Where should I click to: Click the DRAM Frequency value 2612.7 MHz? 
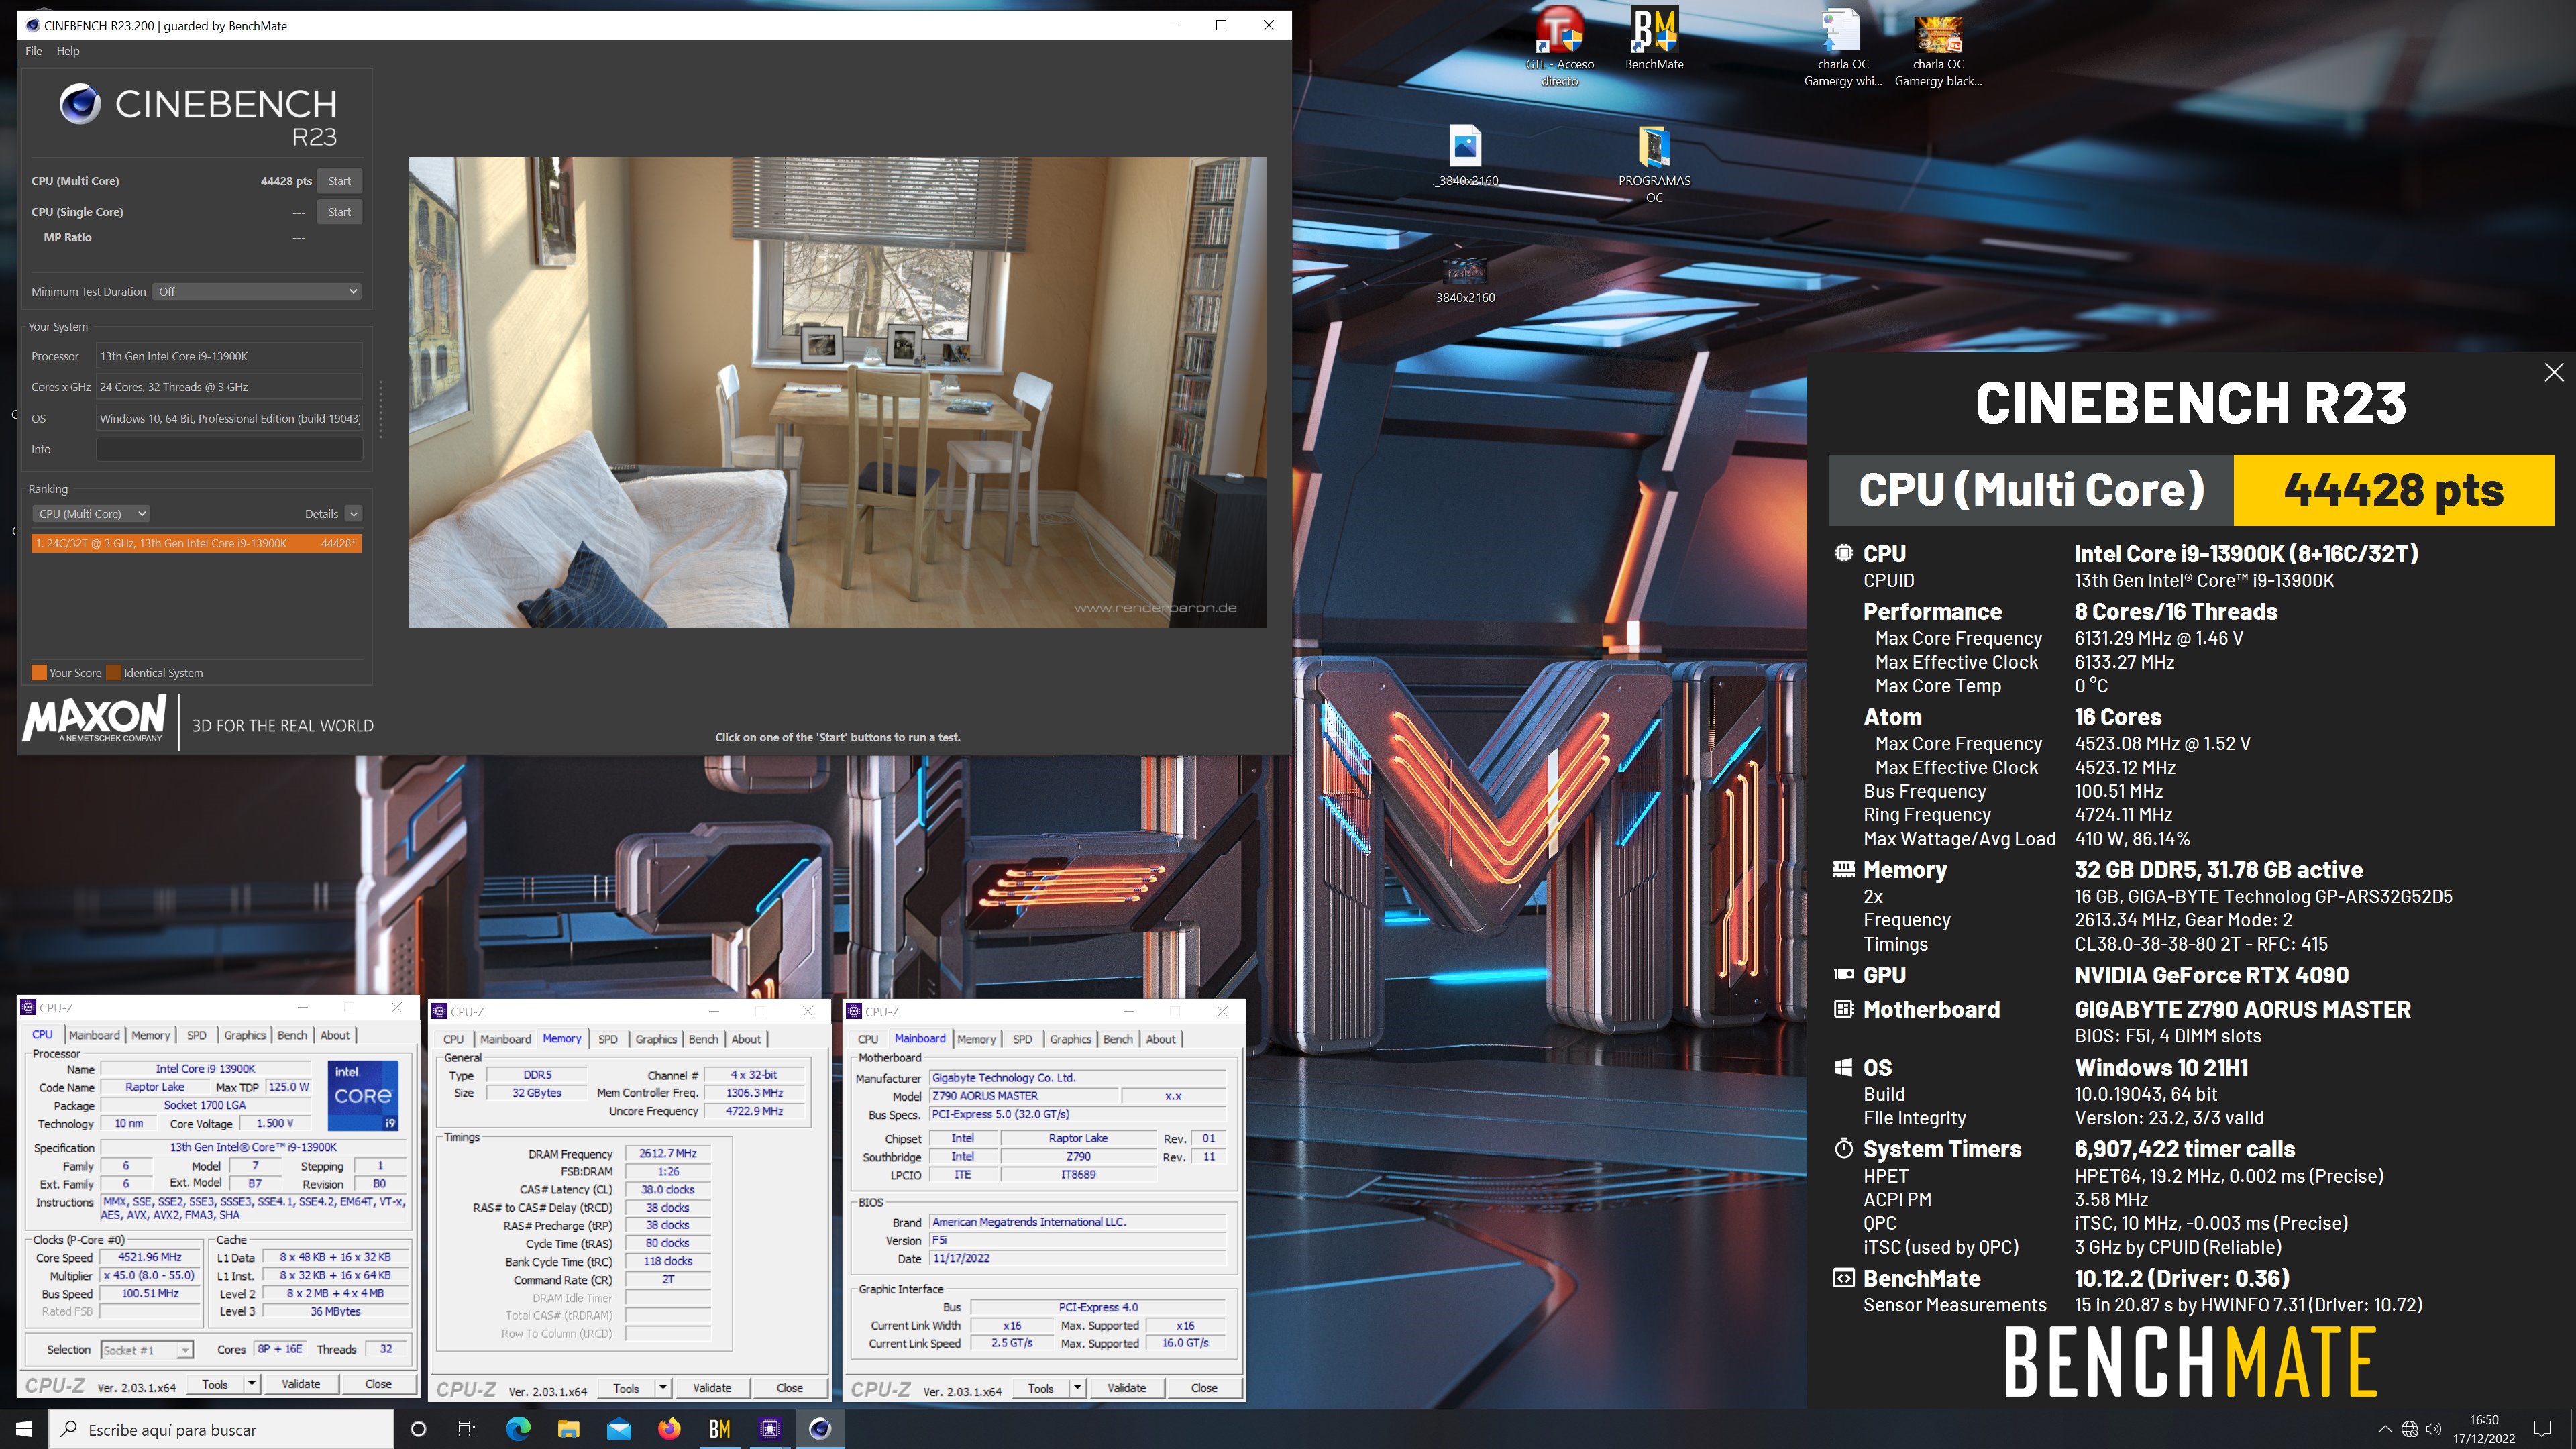coord(667,1154)
